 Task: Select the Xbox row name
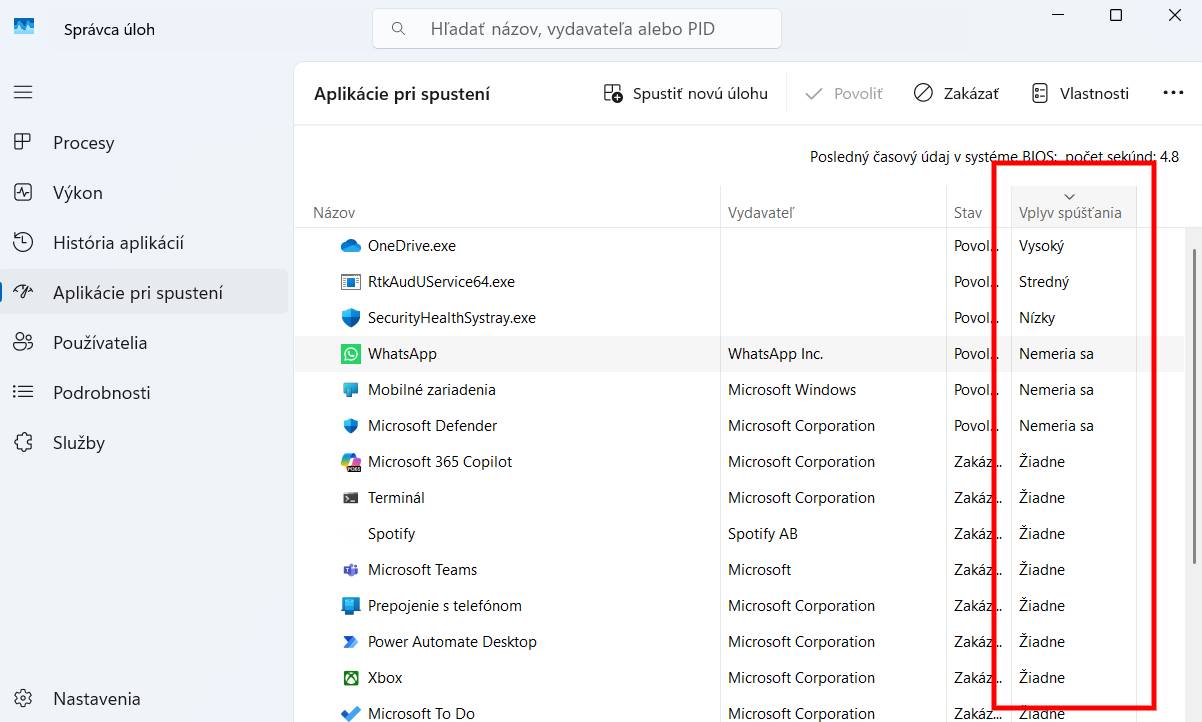(385, 677)
